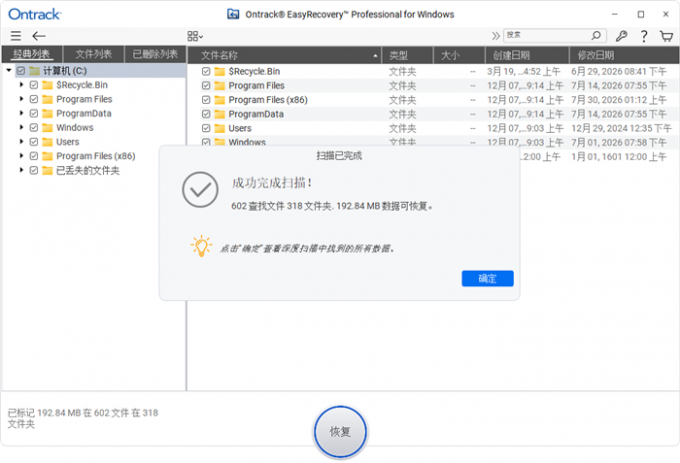Sort by 文件名称 column header

[284, 55]
